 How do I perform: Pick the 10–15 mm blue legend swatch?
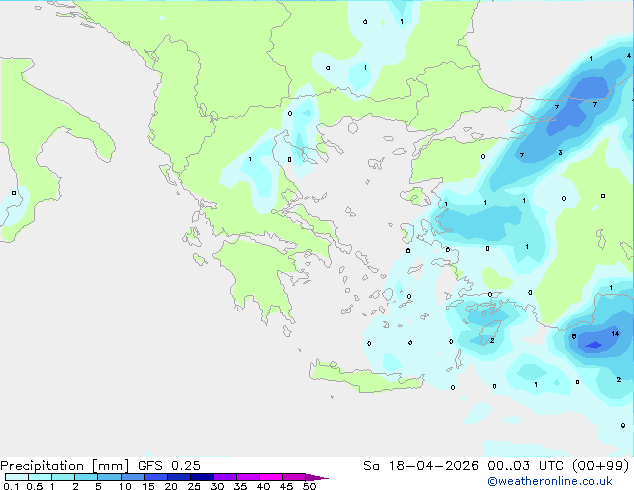pyautogui.click(x=132, y=477)
